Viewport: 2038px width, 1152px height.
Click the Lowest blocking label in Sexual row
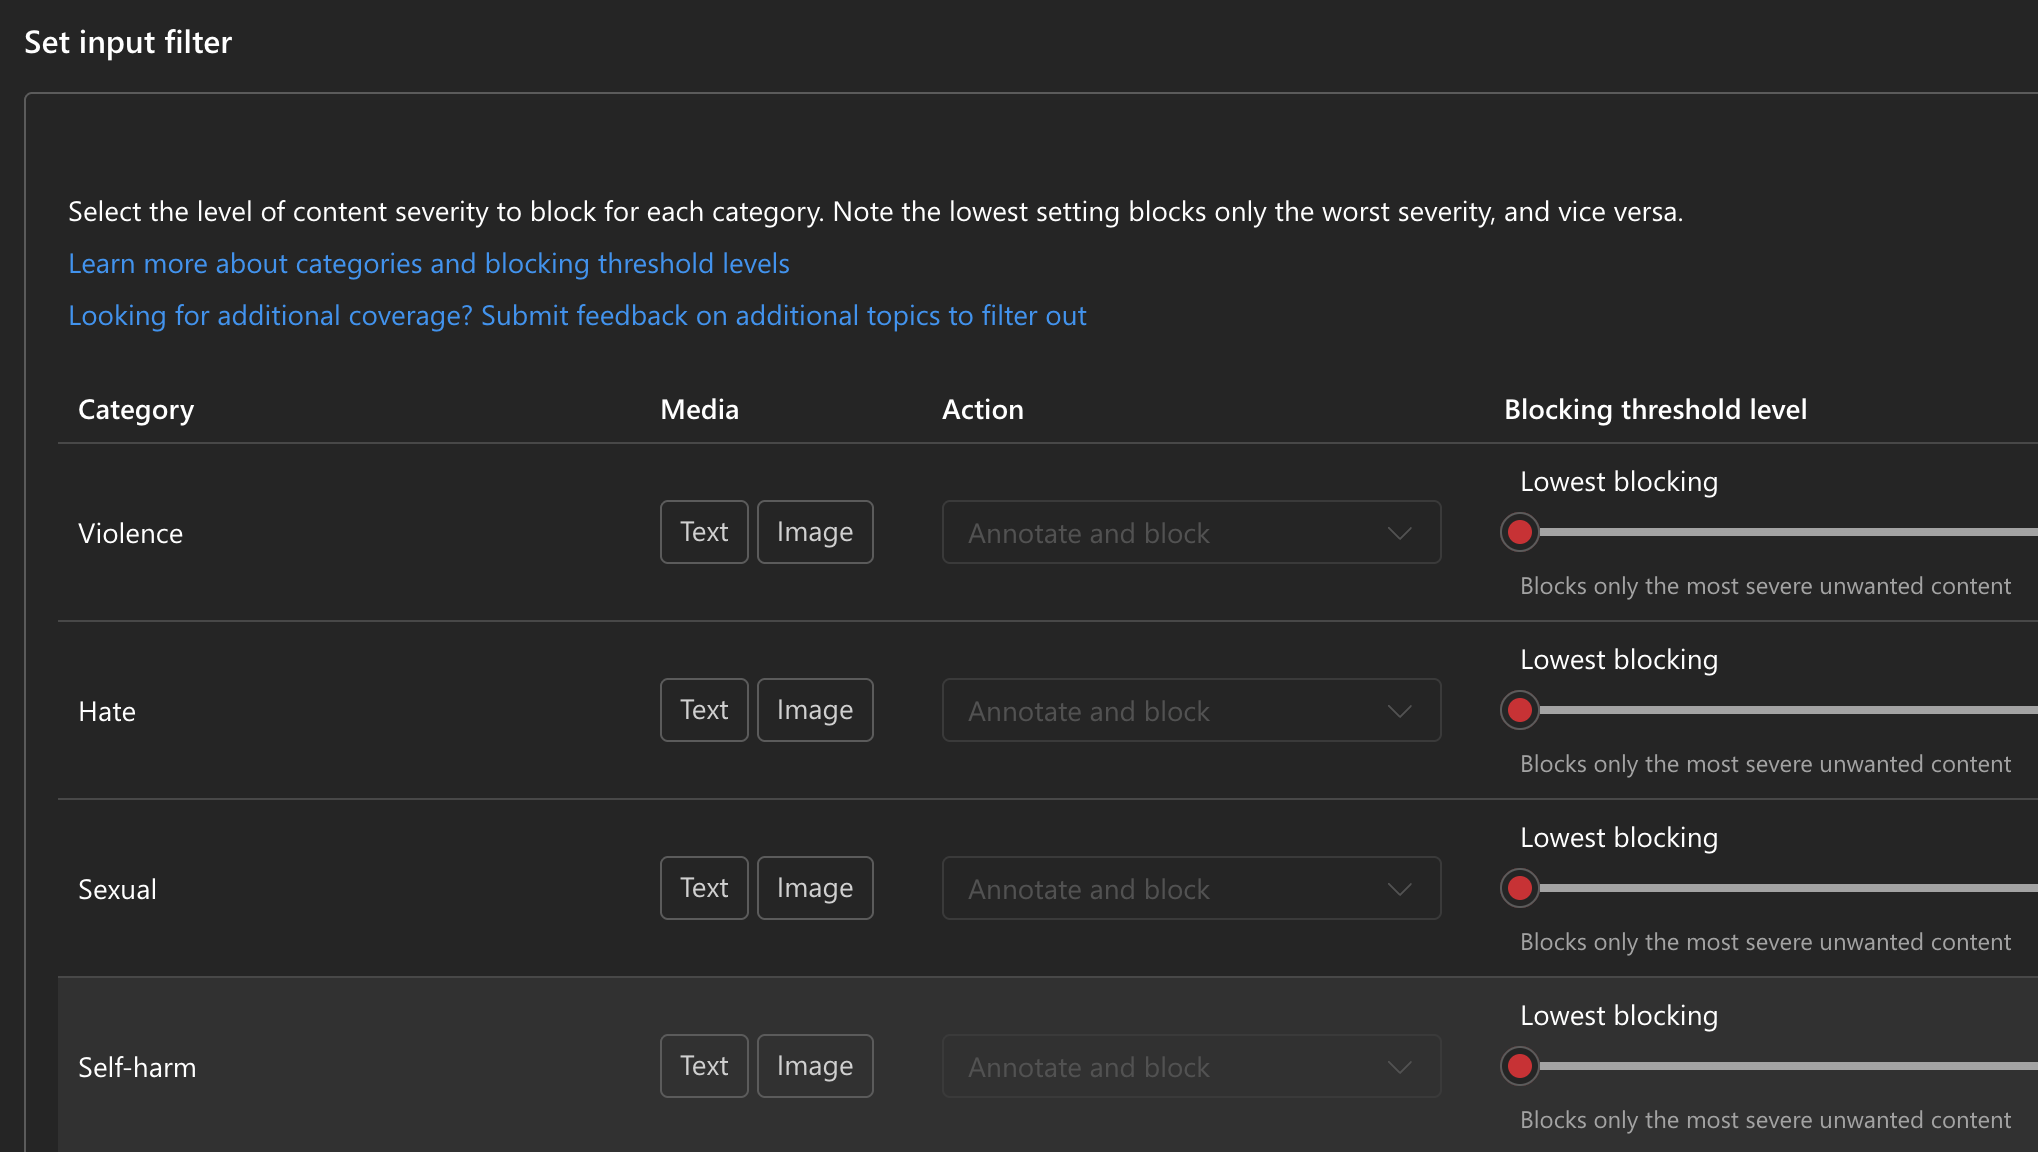[1619, 838]
